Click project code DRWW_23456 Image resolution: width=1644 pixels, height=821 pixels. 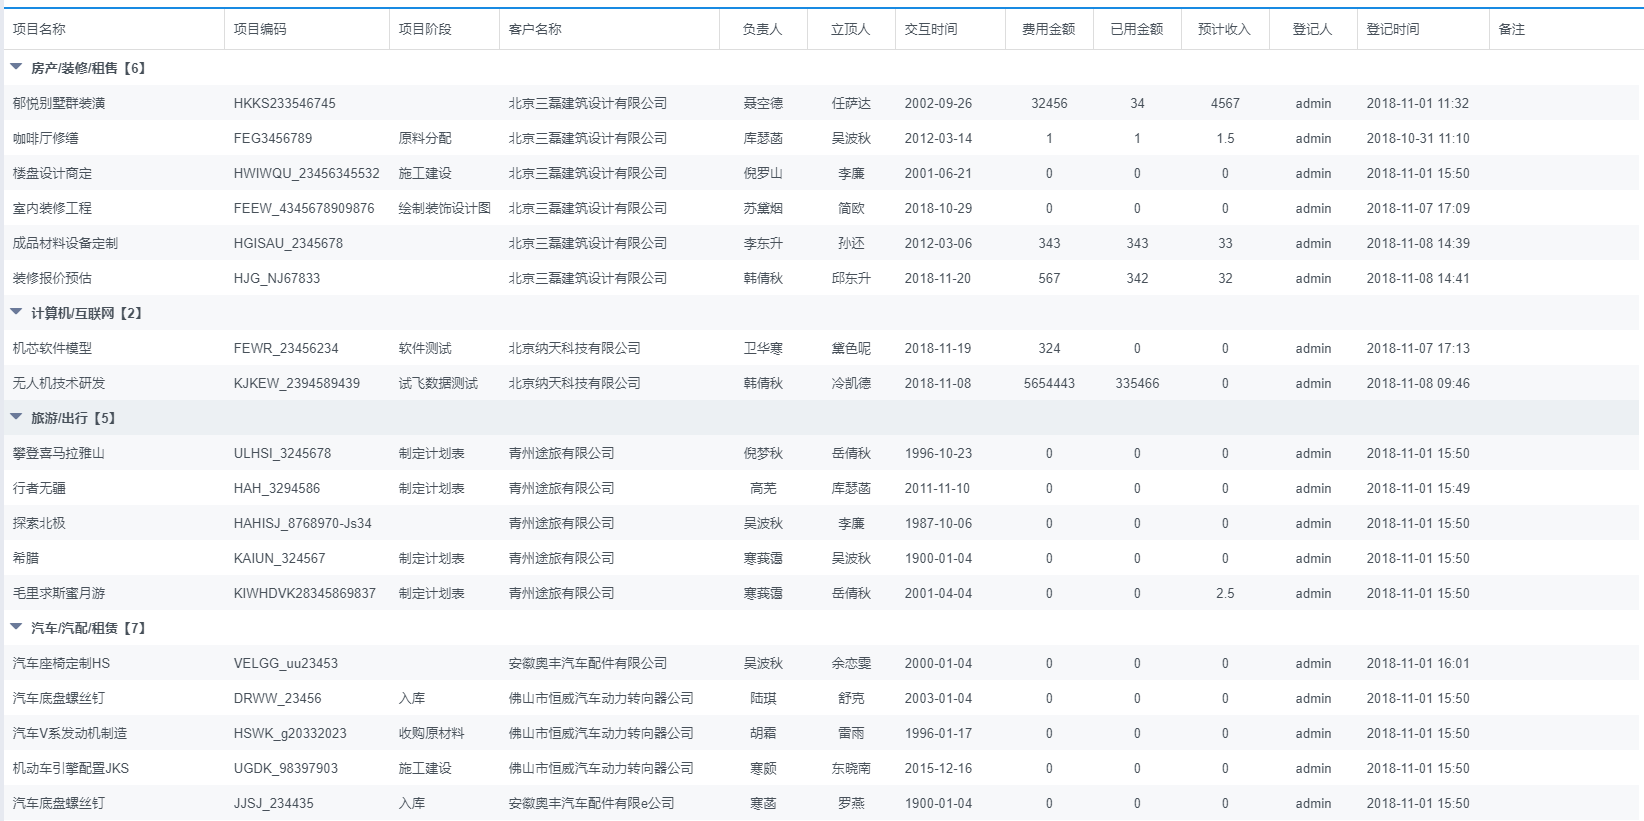point(278,698)
